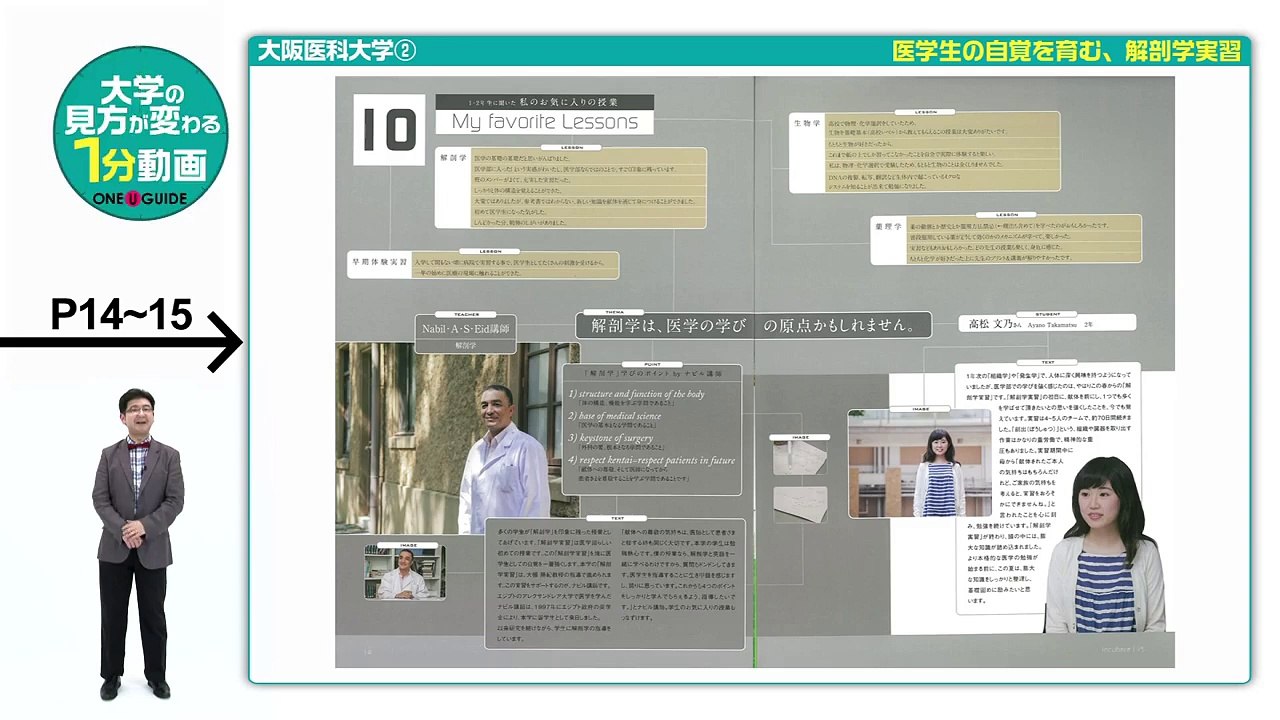Click 'base of medical science' point
Screen dimensions: 1280x720
(x=615, y=416)
